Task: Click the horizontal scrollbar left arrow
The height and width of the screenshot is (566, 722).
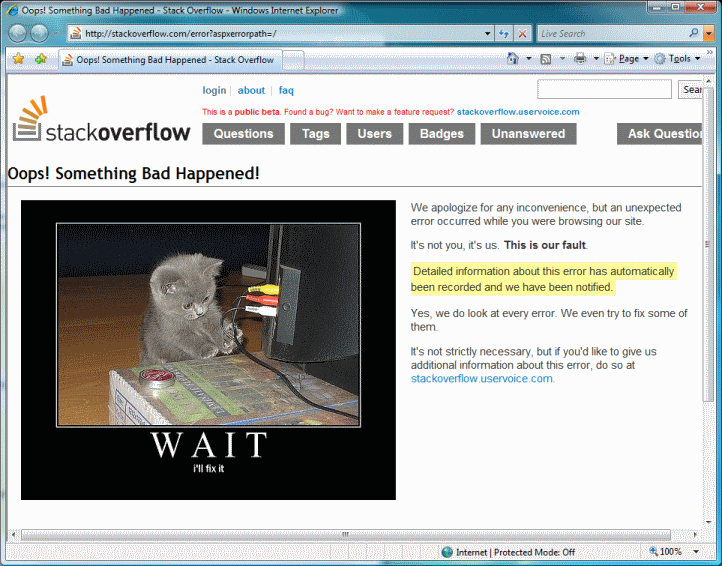Action: 13,535
